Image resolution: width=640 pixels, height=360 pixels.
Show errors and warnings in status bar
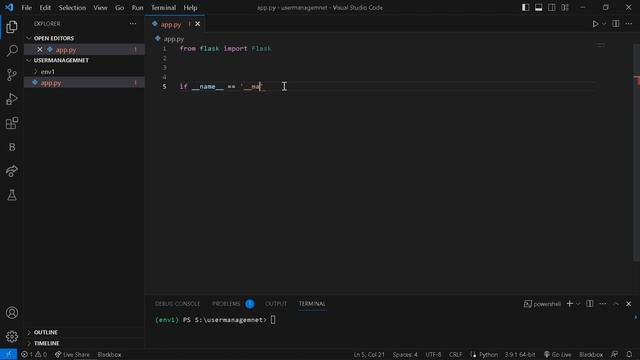click(x=34, y=355)
